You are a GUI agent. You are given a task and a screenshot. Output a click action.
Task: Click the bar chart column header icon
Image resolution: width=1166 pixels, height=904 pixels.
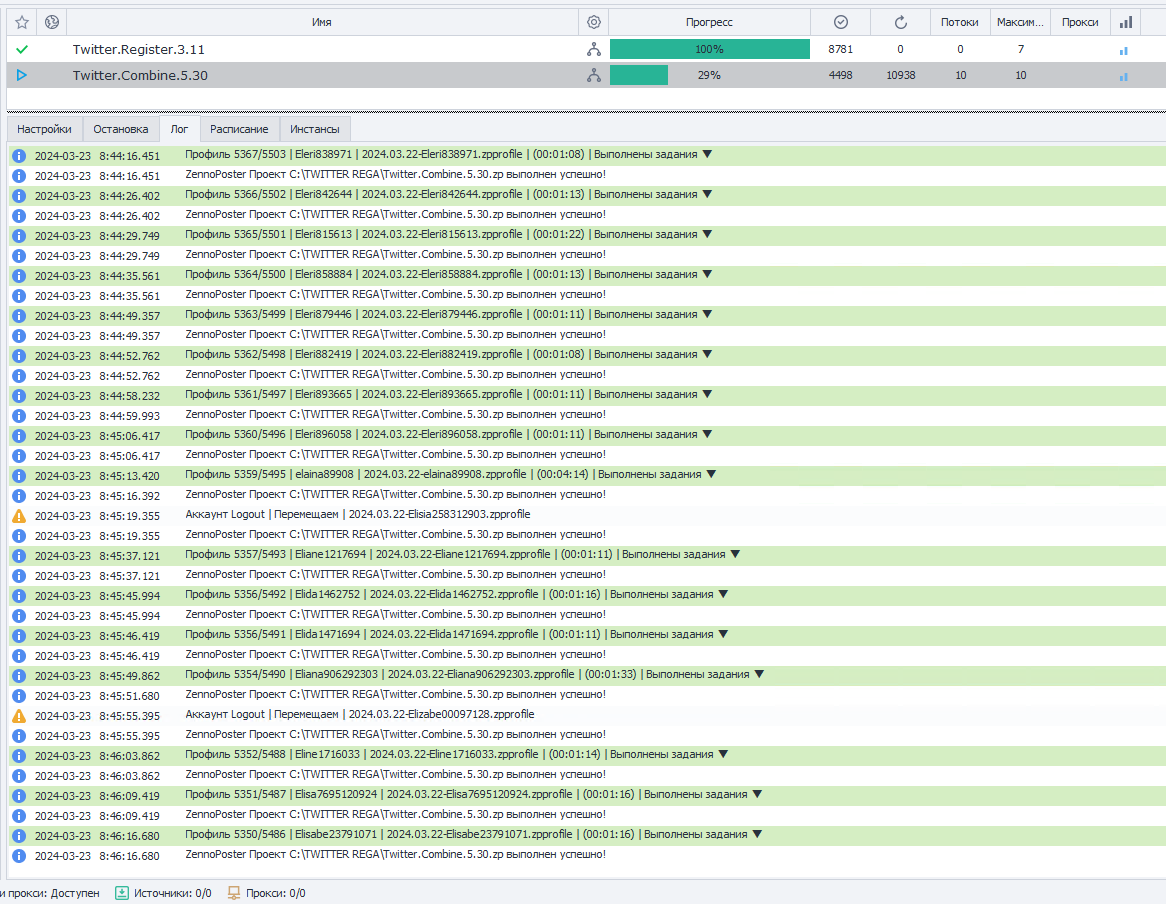pyautogui.click(x=1126, y=22)
